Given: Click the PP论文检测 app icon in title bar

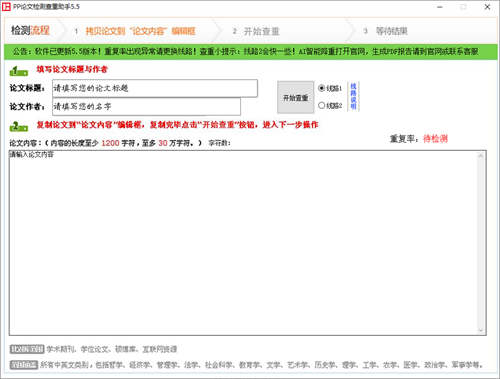Looking at the screenshot, I should pos(6,7).
